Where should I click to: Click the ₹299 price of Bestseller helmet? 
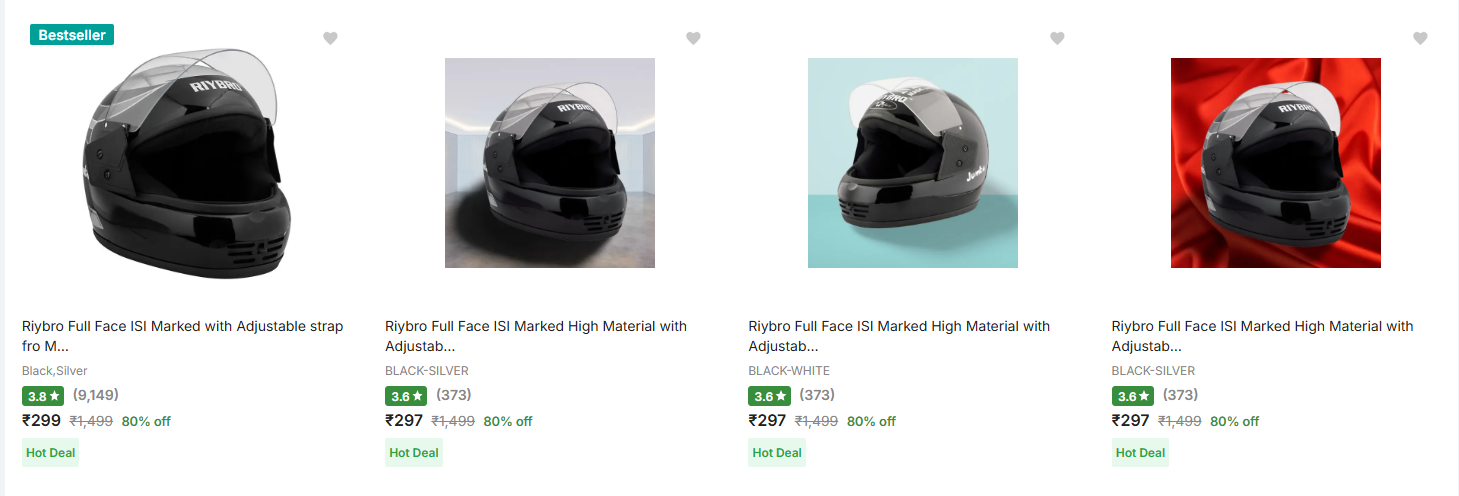click(42, 421)
